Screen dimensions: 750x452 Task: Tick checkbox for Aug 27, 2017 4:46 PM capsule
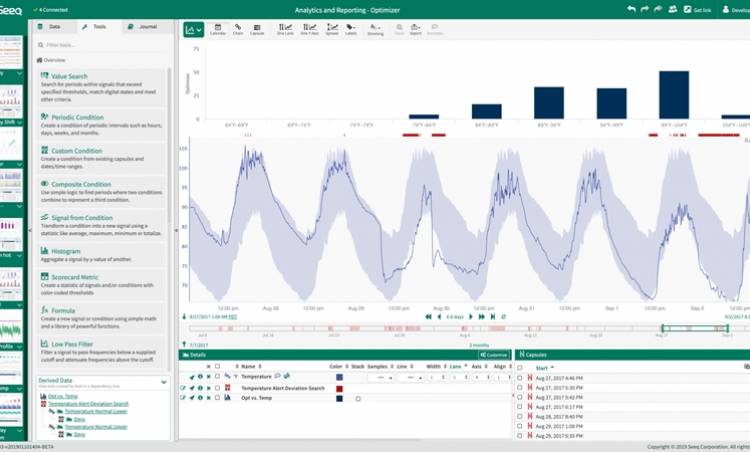pyautogui.click(x=519, y=378)
